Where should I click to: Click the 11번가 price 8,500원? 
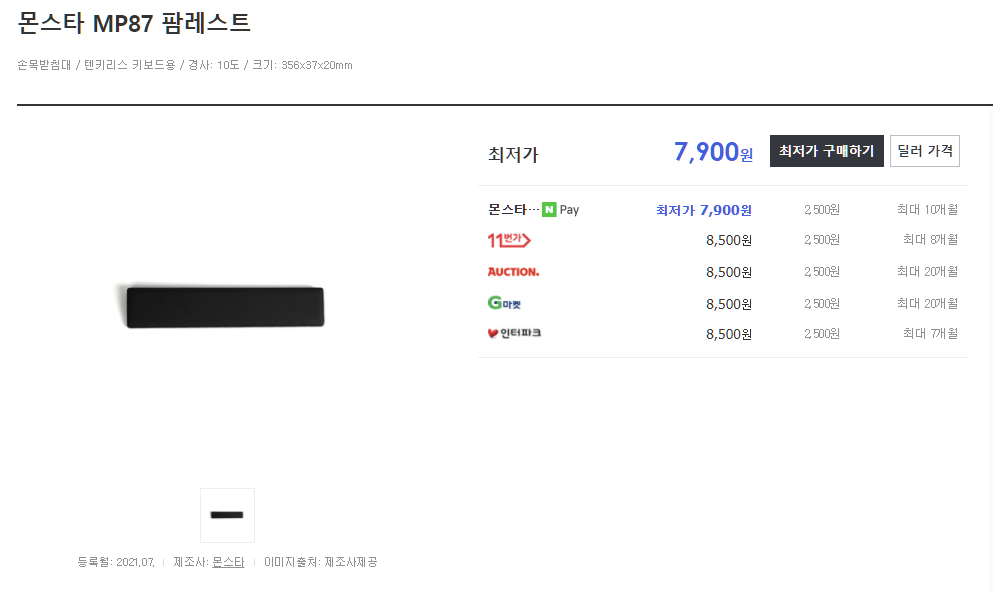pos(729,241)
